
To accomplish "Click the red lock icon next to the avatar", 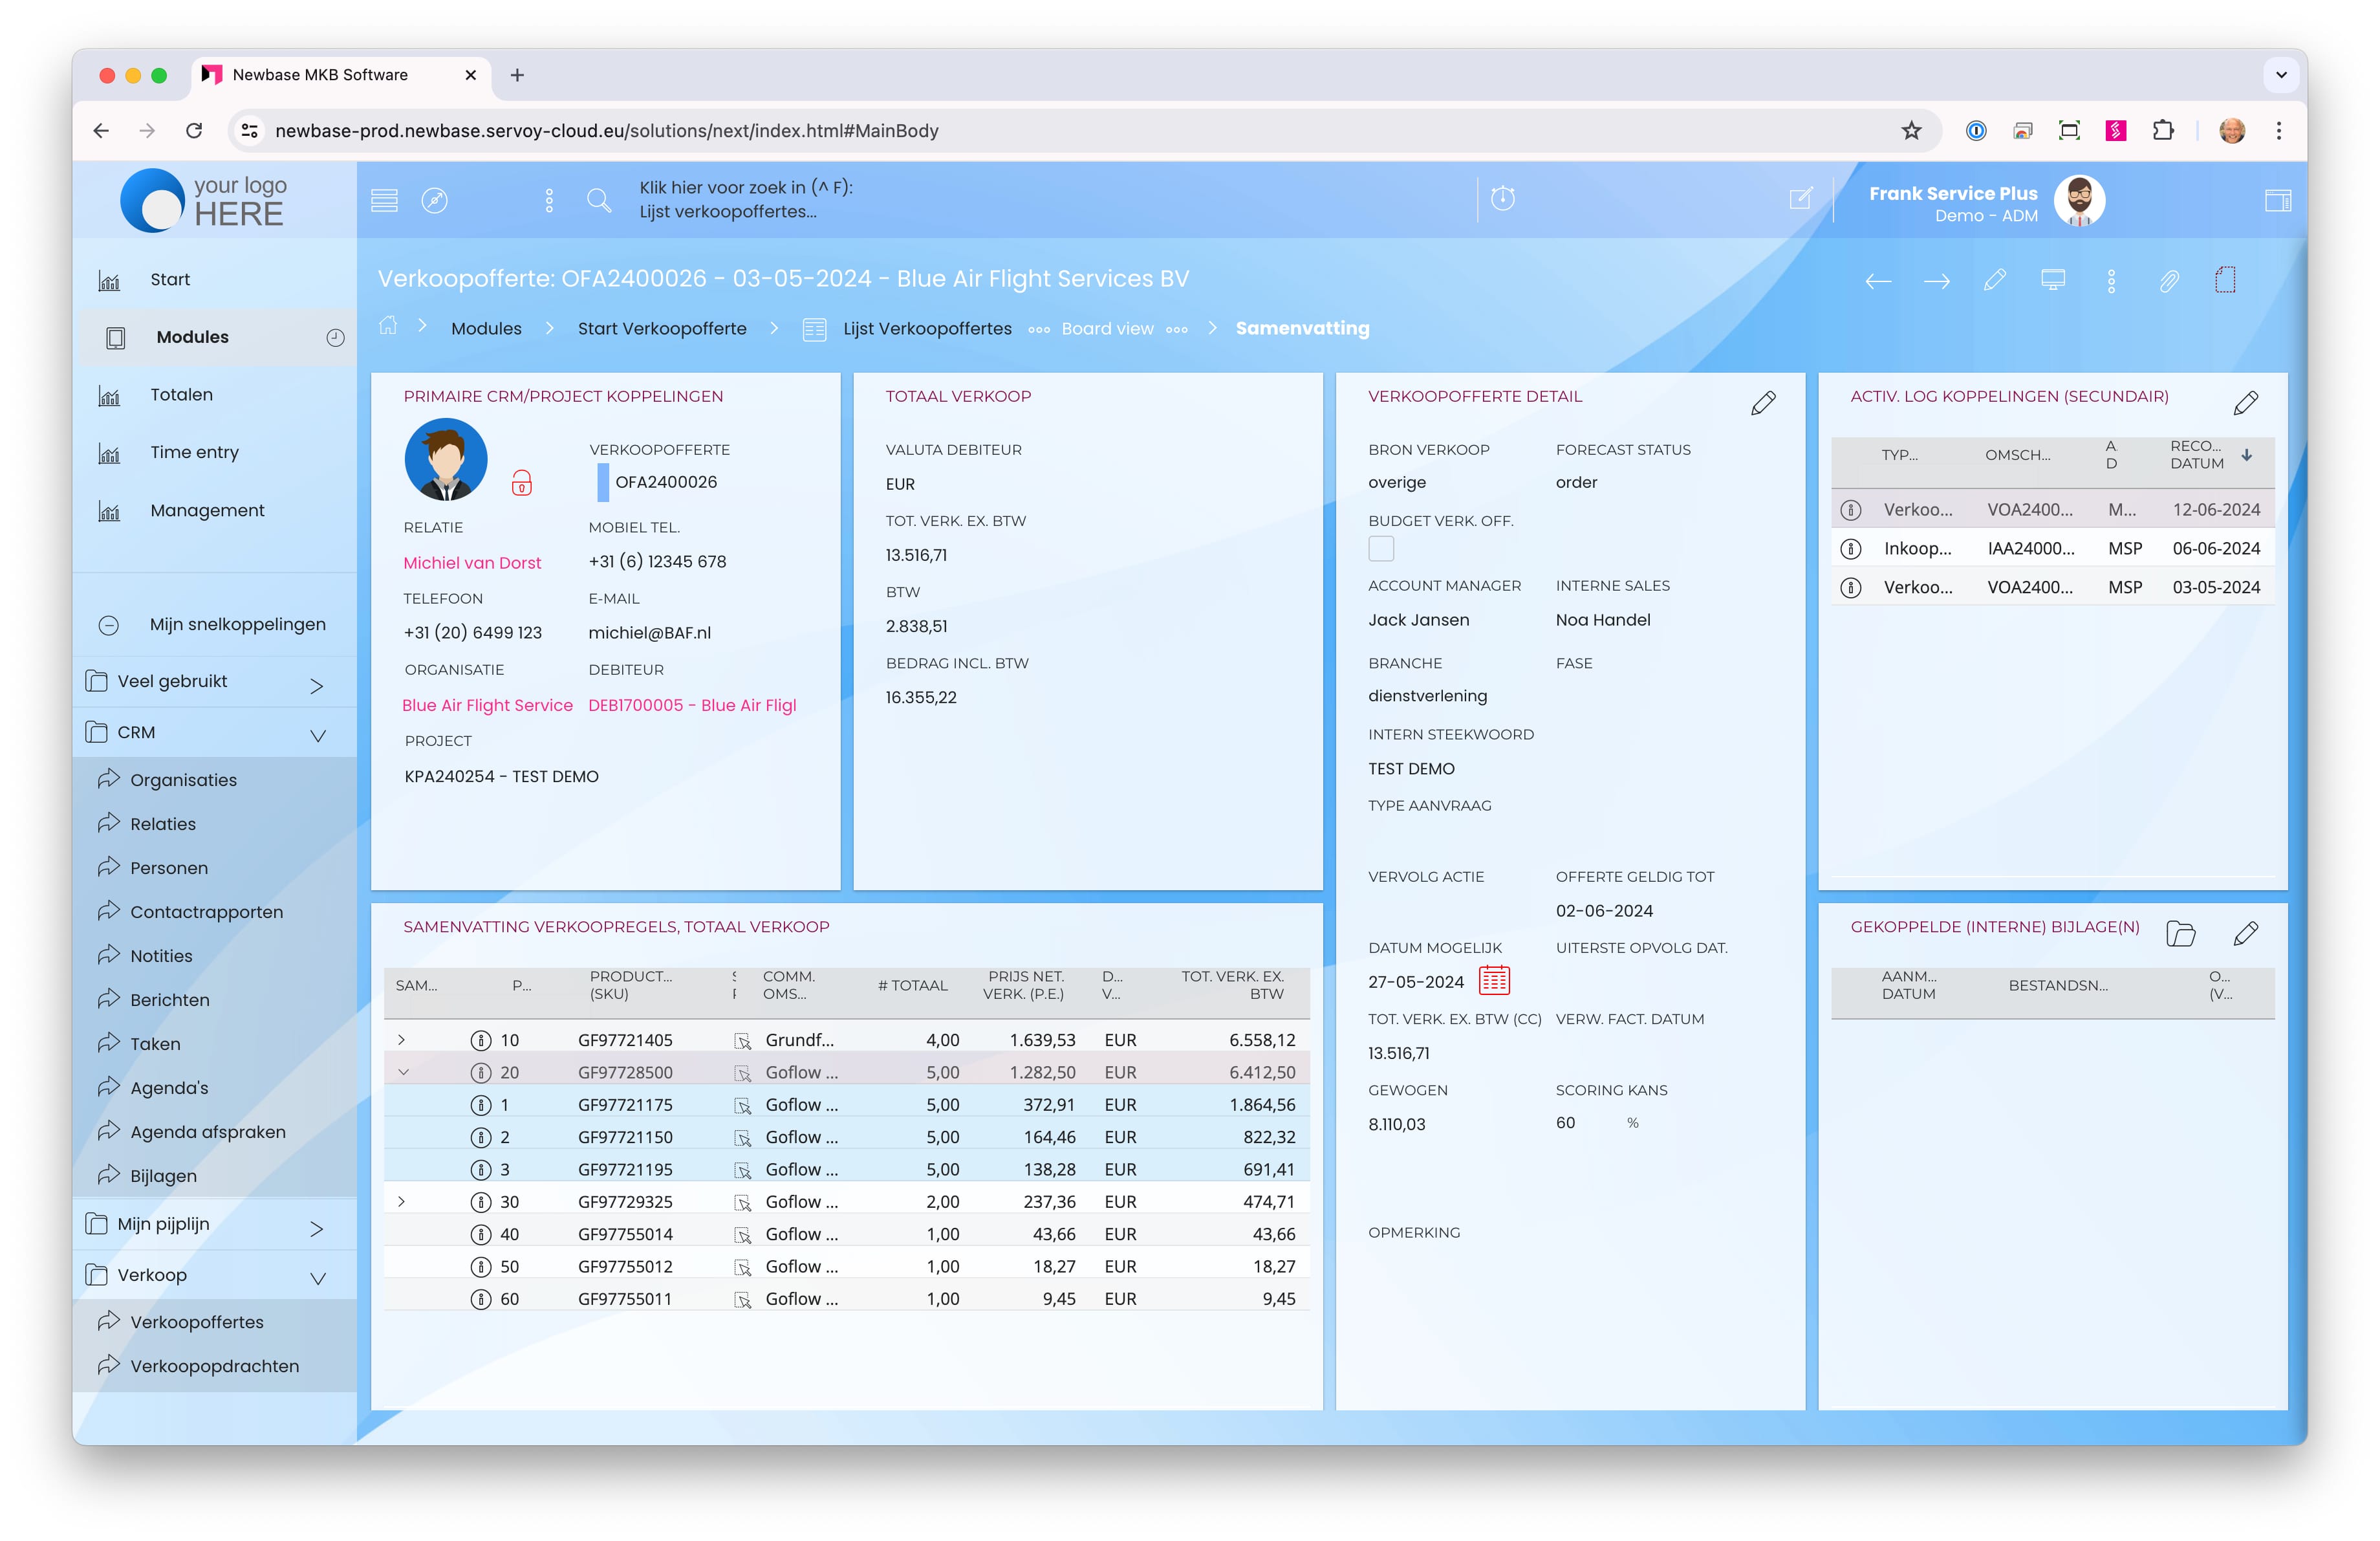I will pos(521,484).
